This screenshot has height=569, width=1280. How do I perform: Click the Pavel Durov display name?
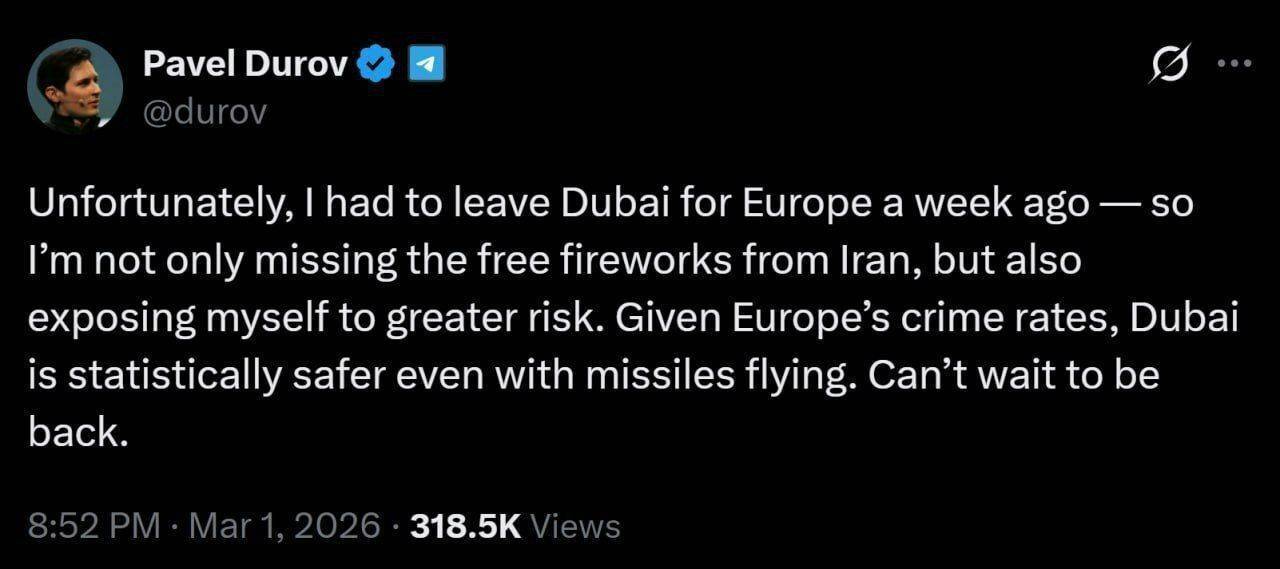[x=245, y=65]
